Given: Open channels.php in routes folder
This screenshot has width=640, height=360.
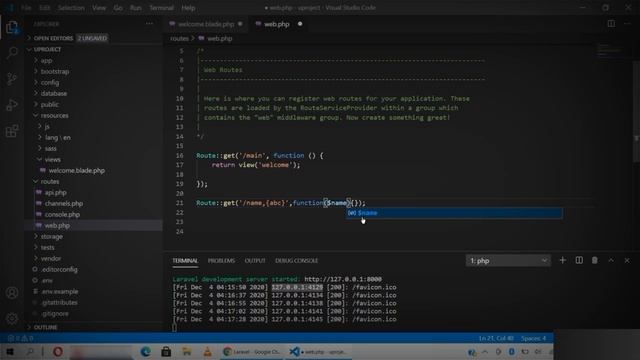Looking at the screenshot, I should pos(64,203).
